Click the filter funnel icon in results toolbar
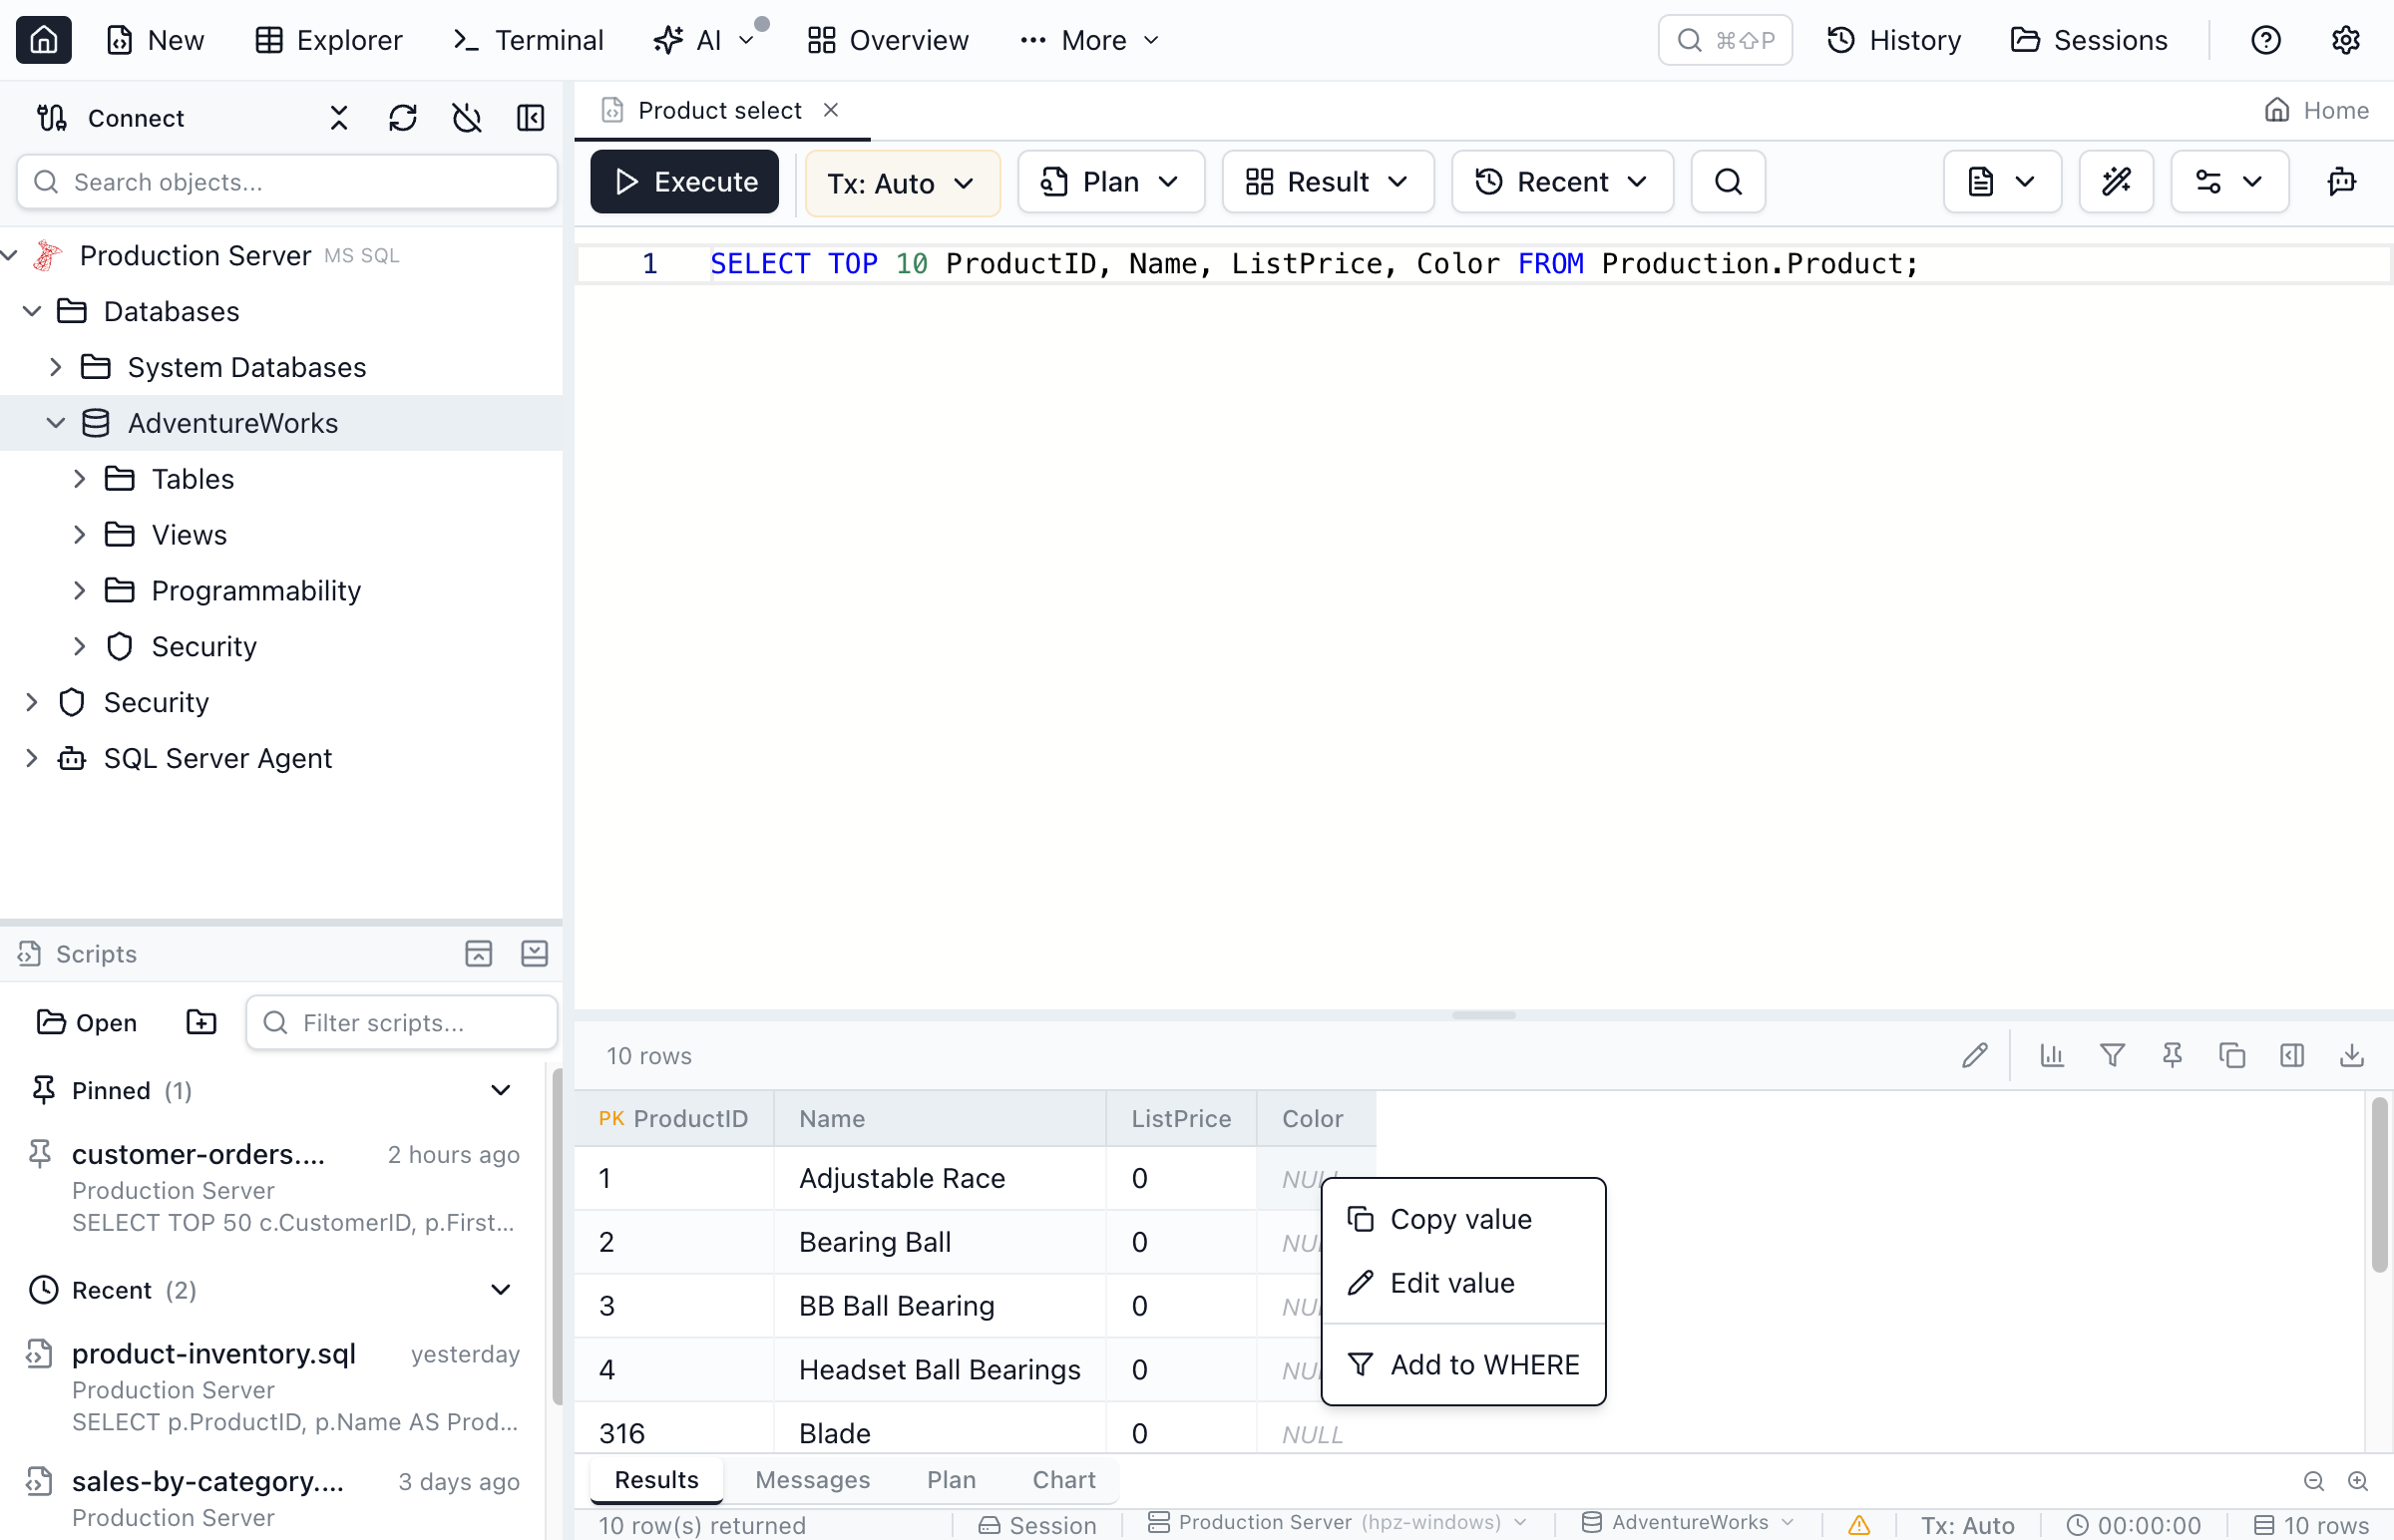The image size is (2394, 1540). point(2112,1056)
